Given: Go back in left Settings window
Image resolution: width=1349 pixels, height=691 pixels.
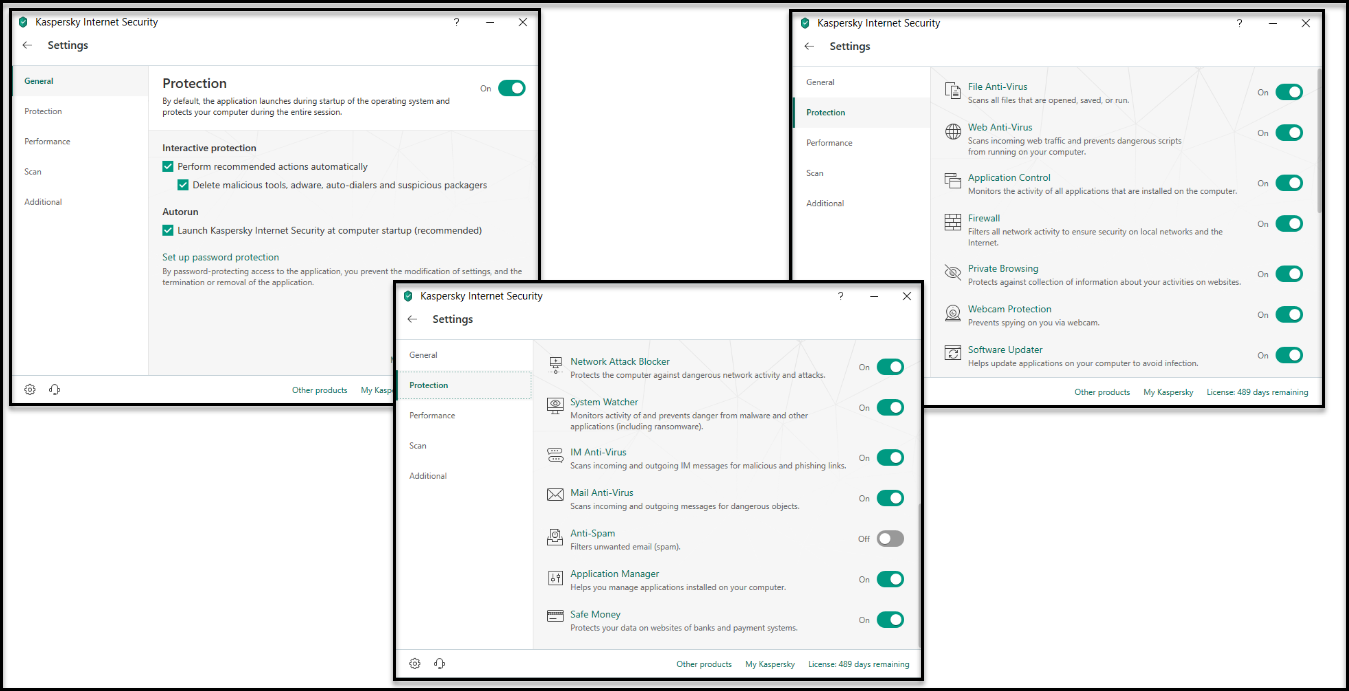Looking at the screenshot, I should [27, 45].
